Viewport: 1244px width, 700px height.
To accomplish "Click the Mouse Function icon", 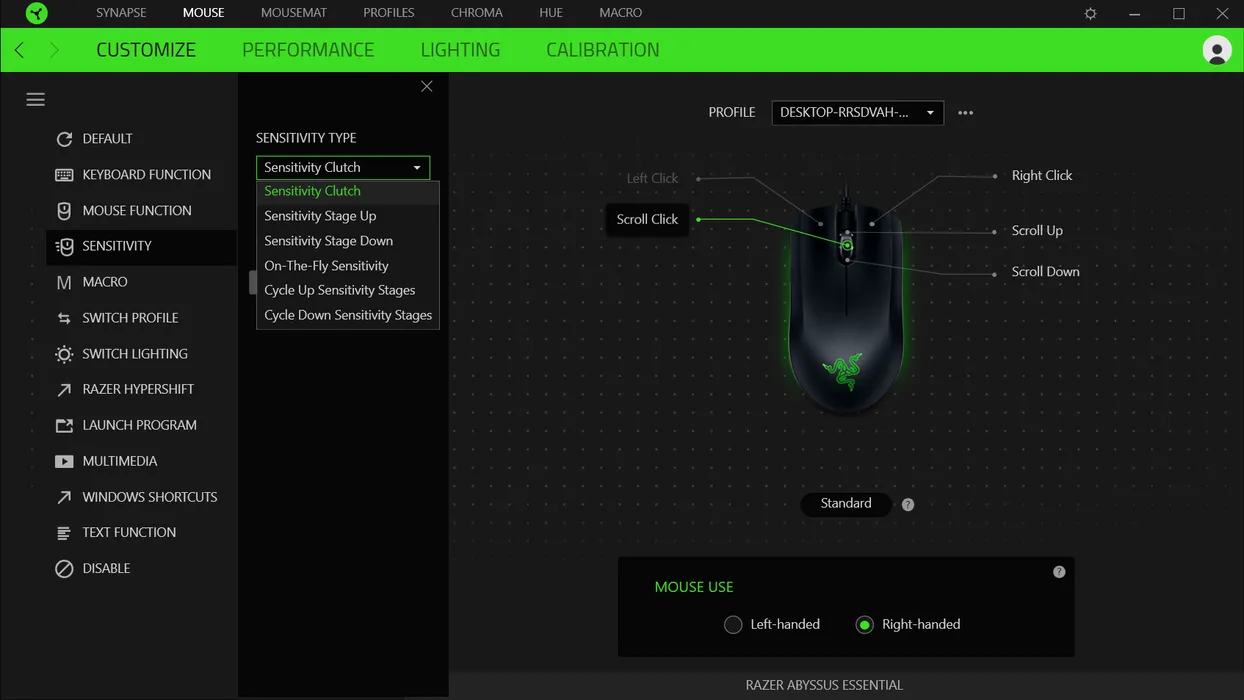I will point(64,211).
